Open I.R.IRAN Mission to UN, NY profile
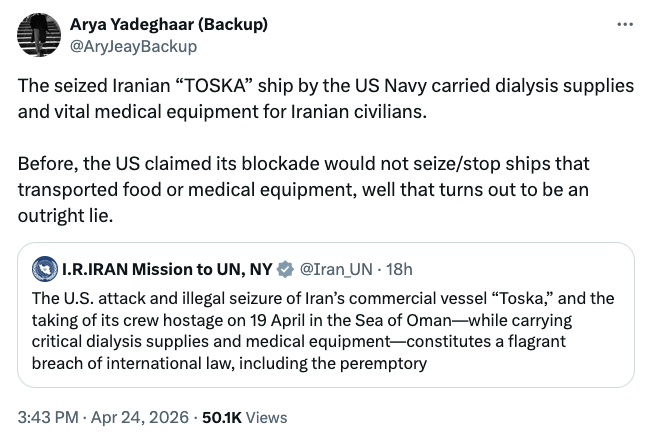652x438 pixels. click(166, 269)
